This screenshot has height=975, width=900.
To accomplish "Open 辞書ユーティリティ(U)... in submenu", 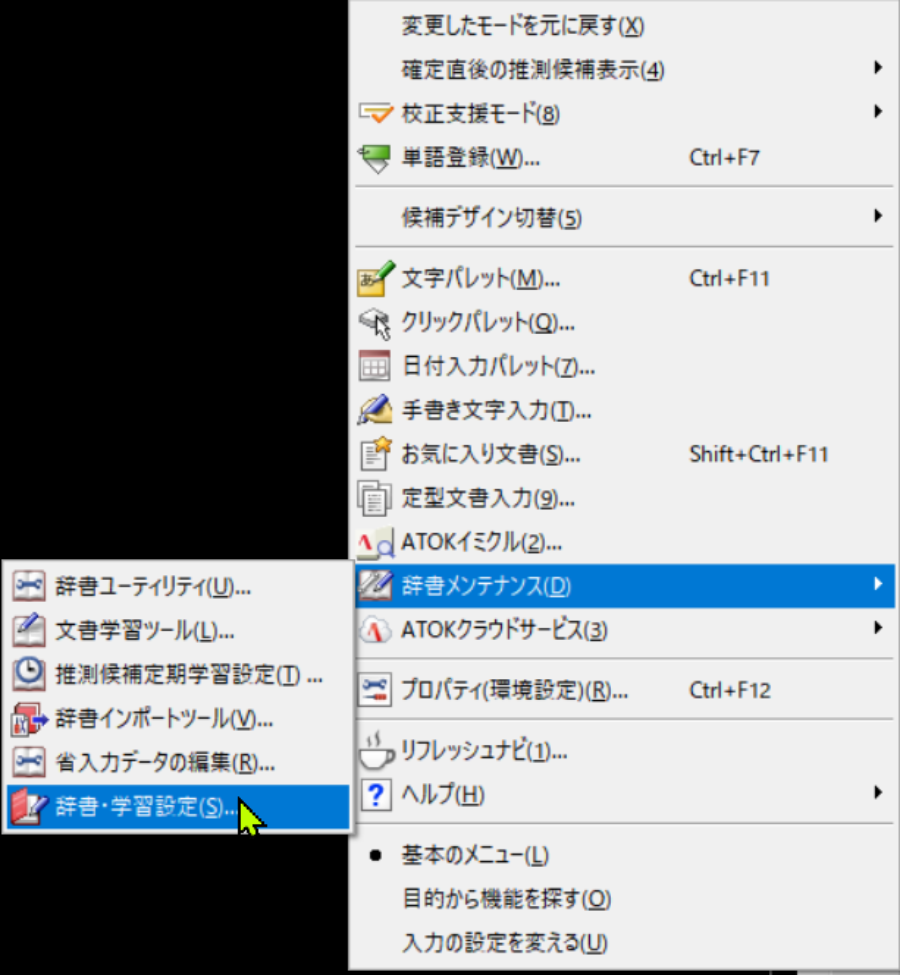I will point(178,586).
